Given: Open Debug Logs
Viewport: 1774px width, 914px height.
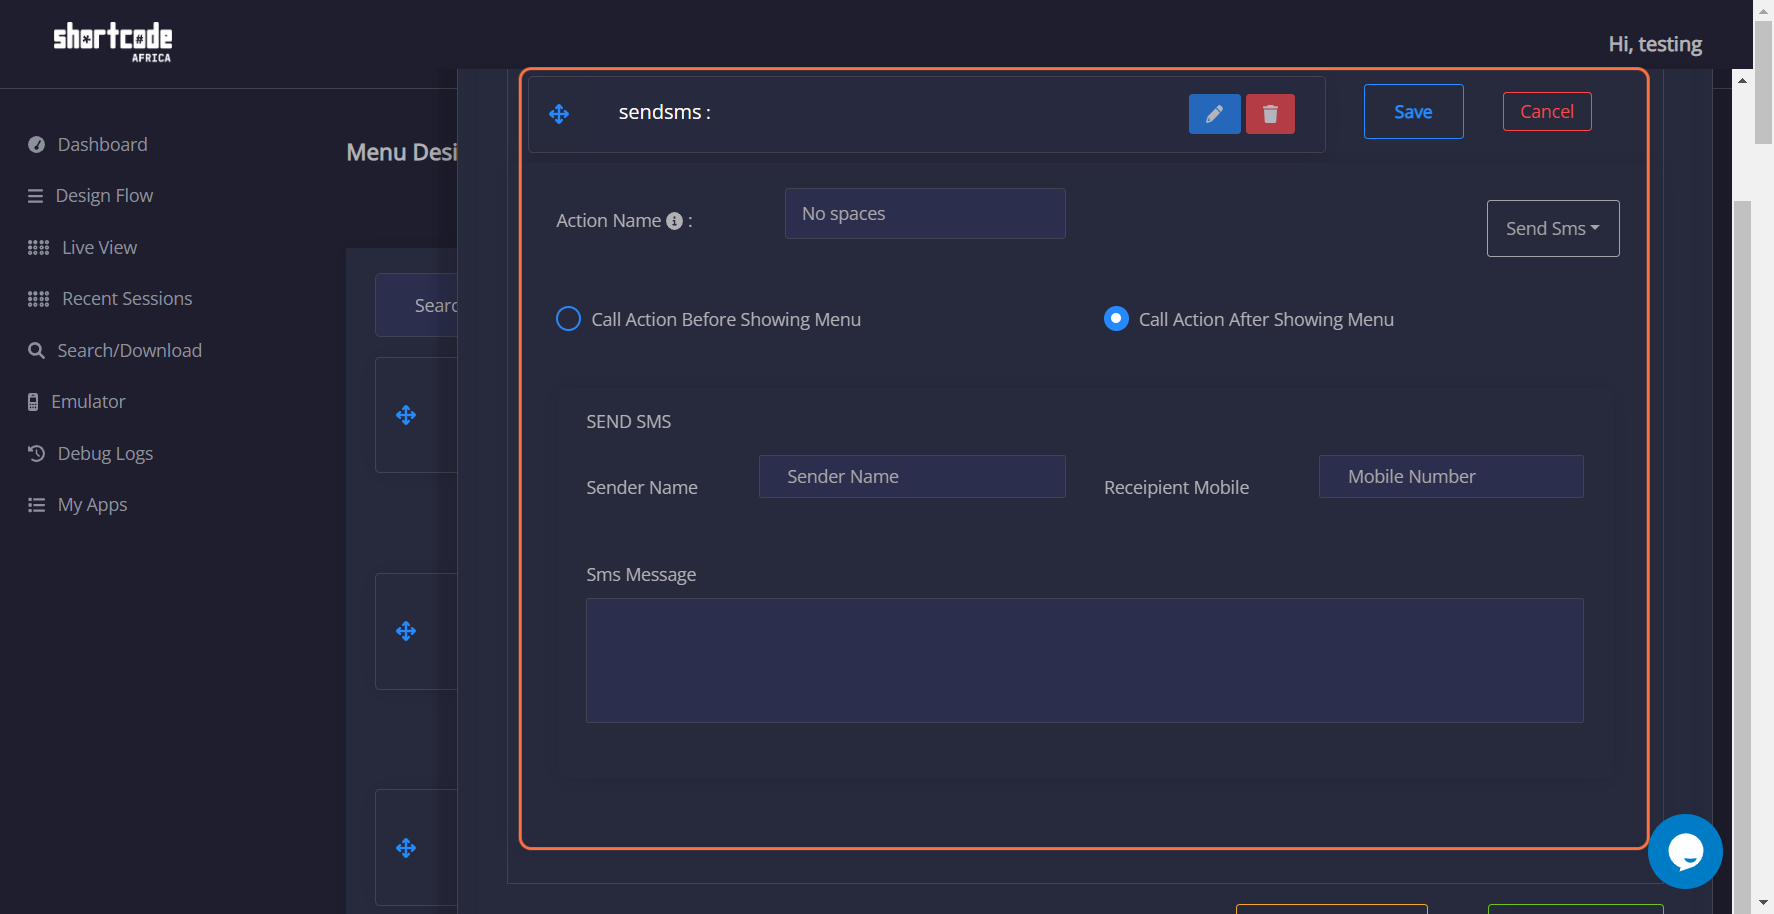Looking at the screenshot, I should coord(105,454).
